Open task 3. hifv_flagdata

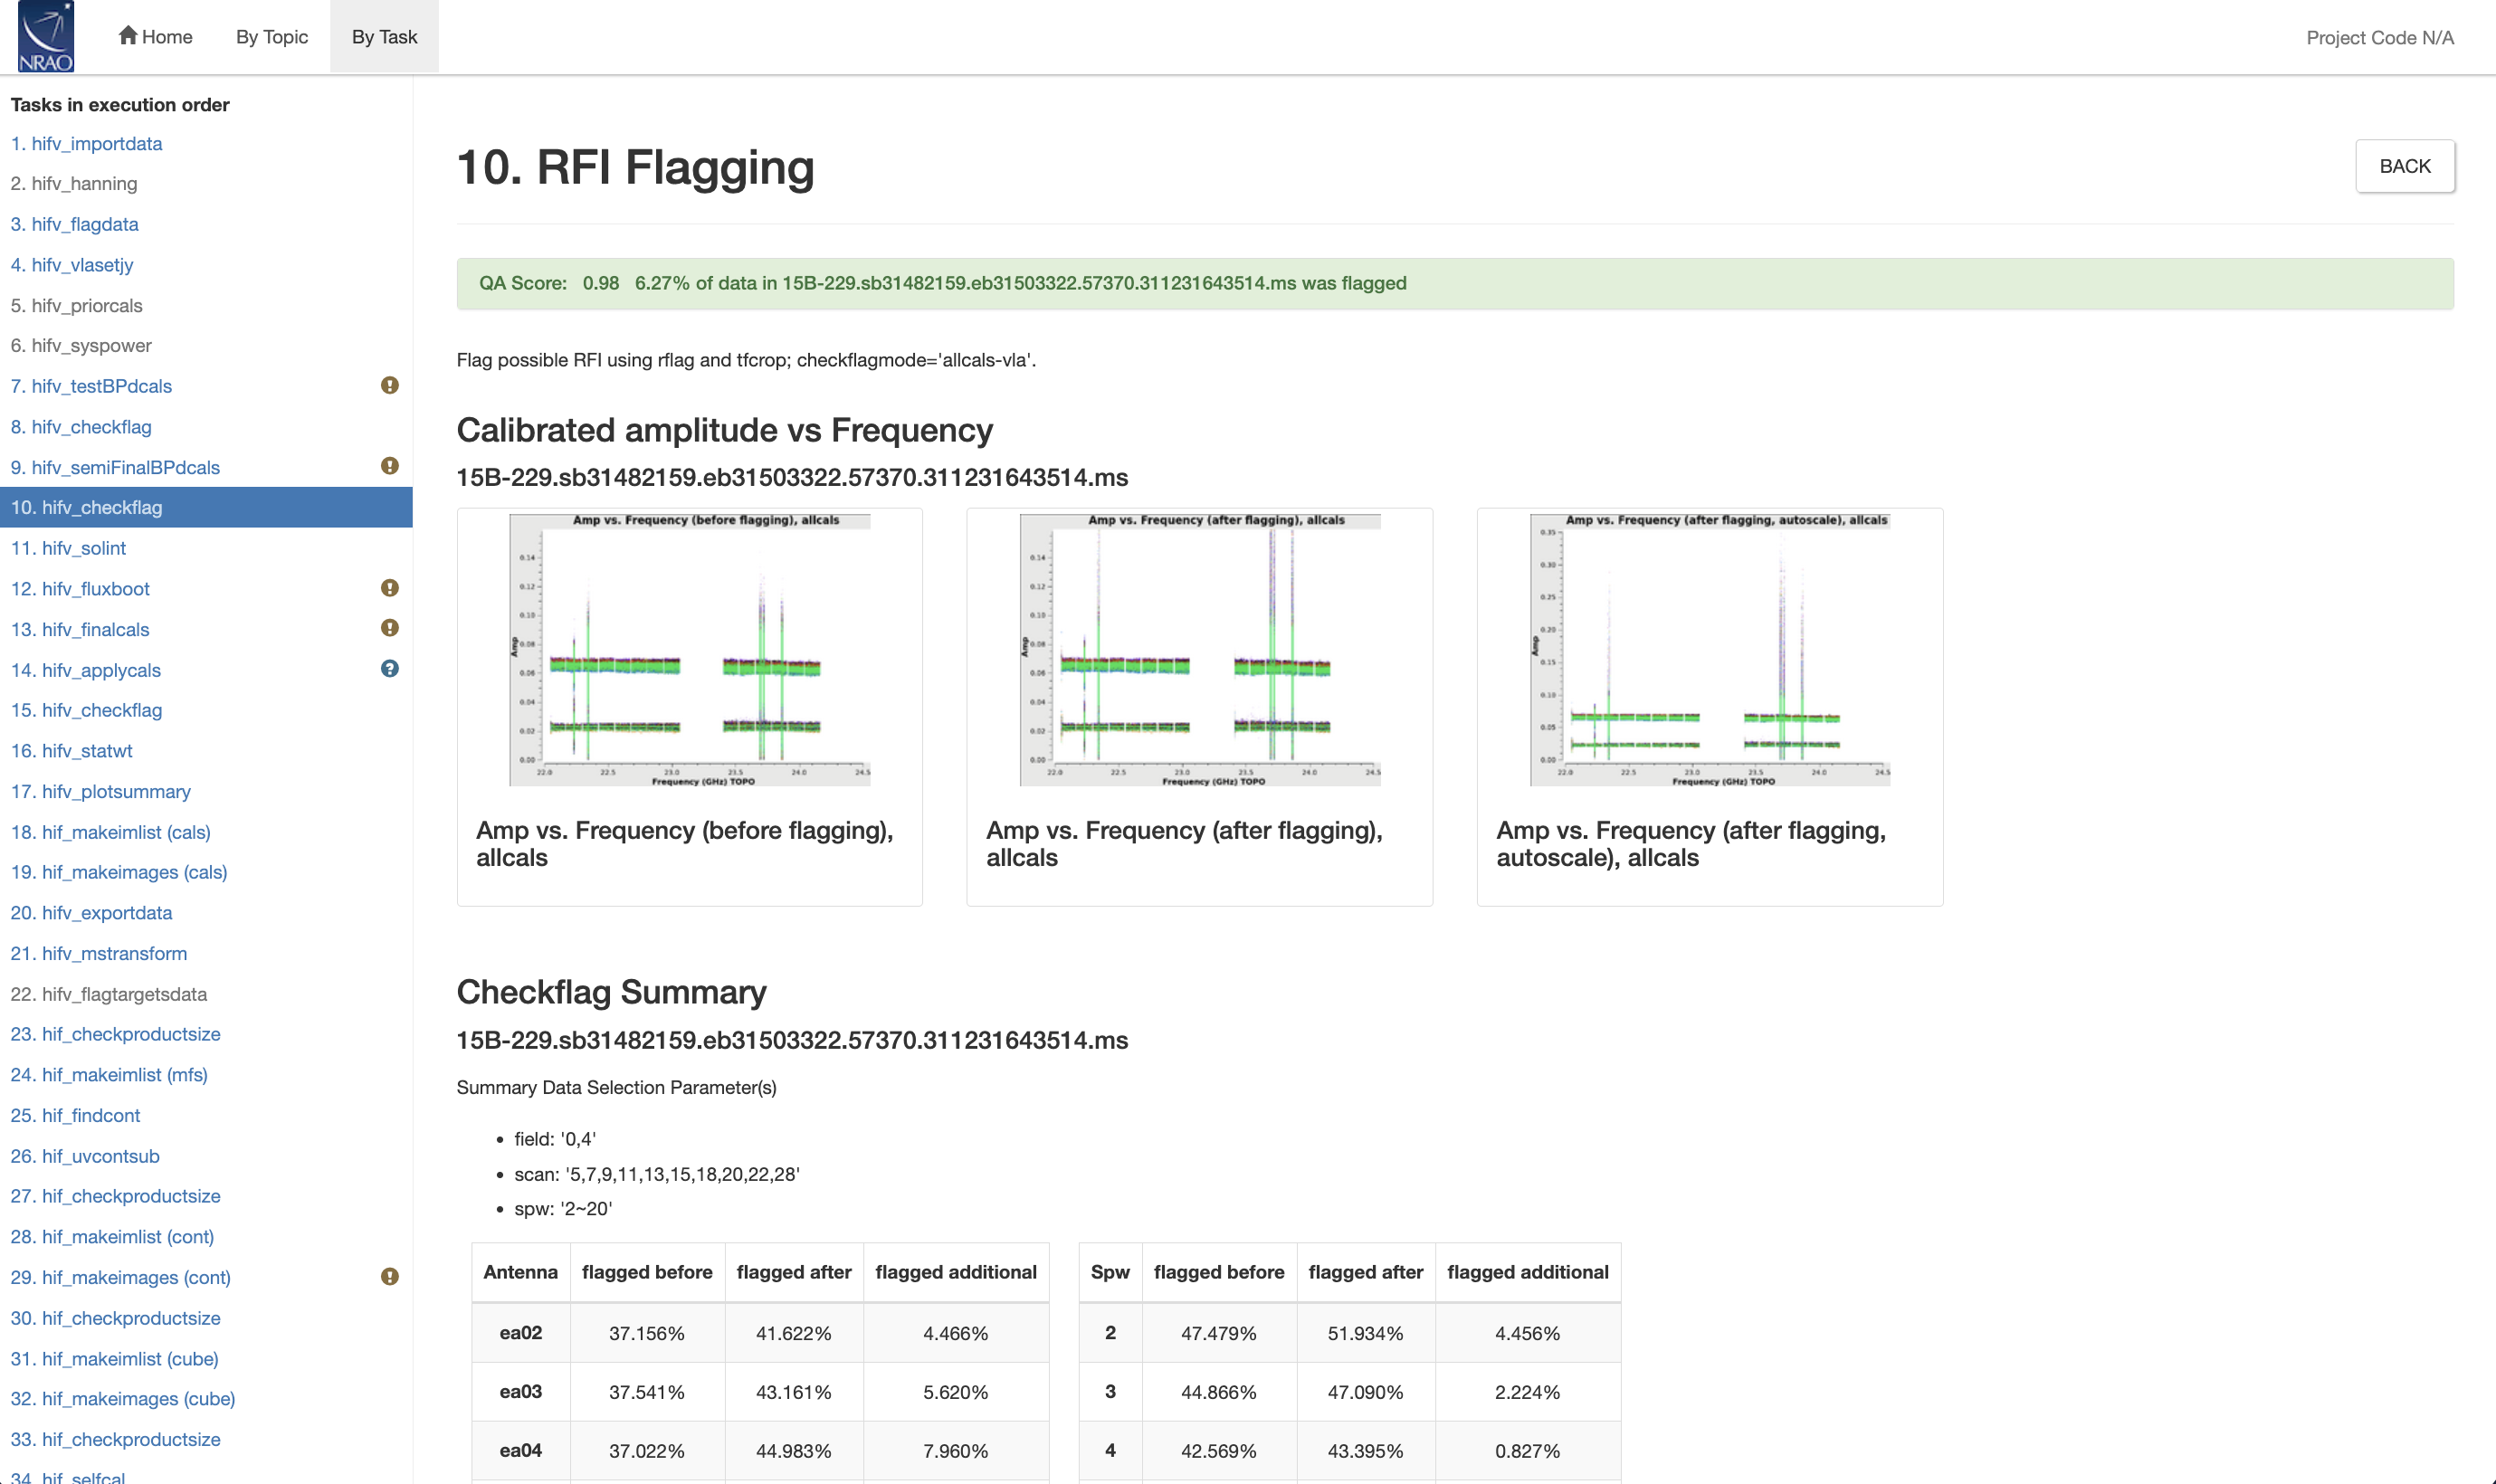point(74,225)
